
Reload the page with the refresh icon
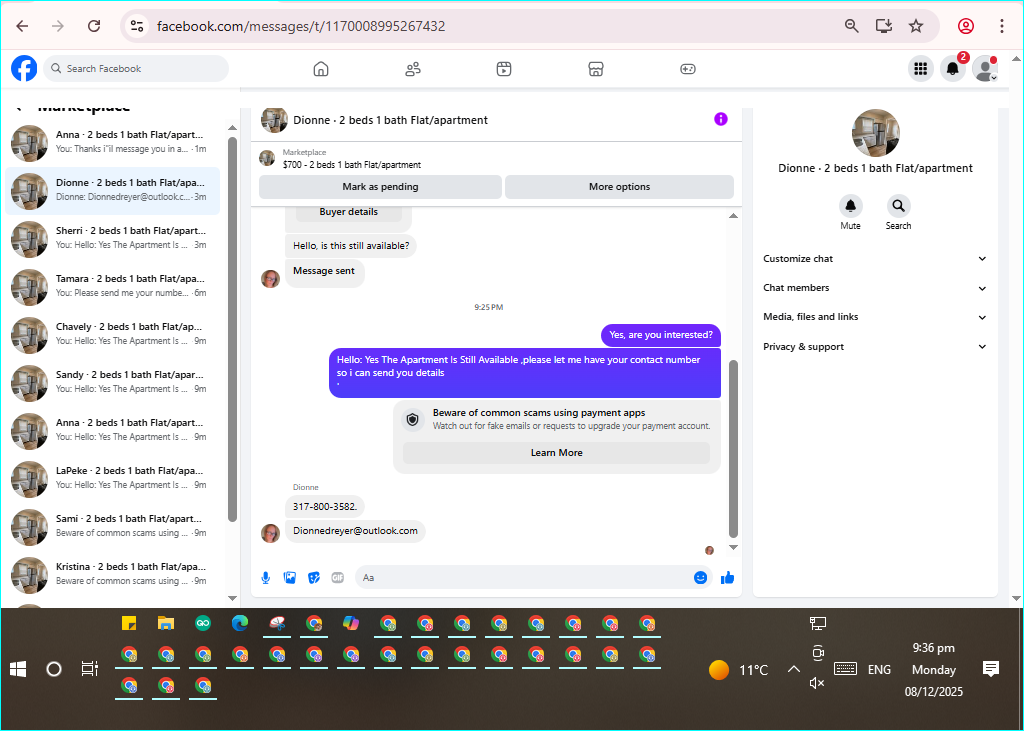pos(94,26)
